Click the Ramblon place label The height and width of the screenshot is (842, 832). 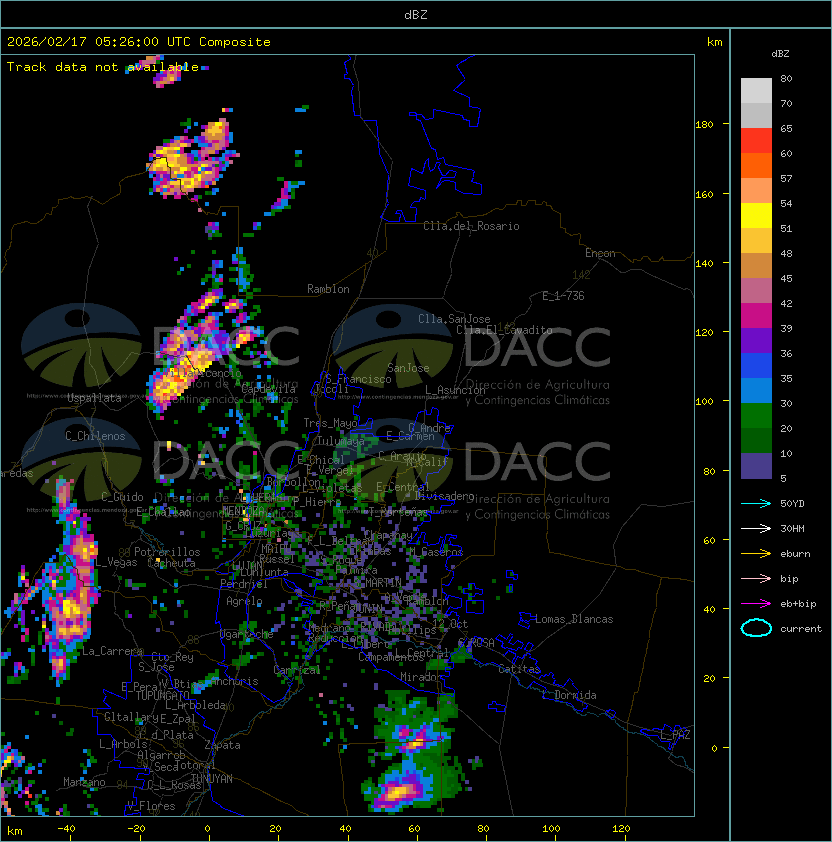point(328,289)
